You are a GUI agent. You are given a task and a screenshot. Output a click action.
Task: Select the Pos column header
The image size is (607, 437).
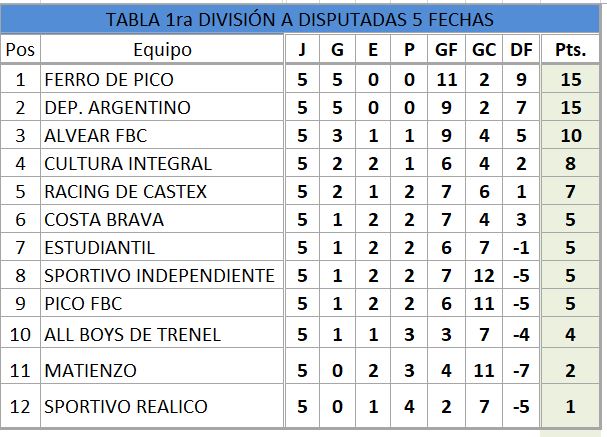pyautogui.click(x=20, y=50)
